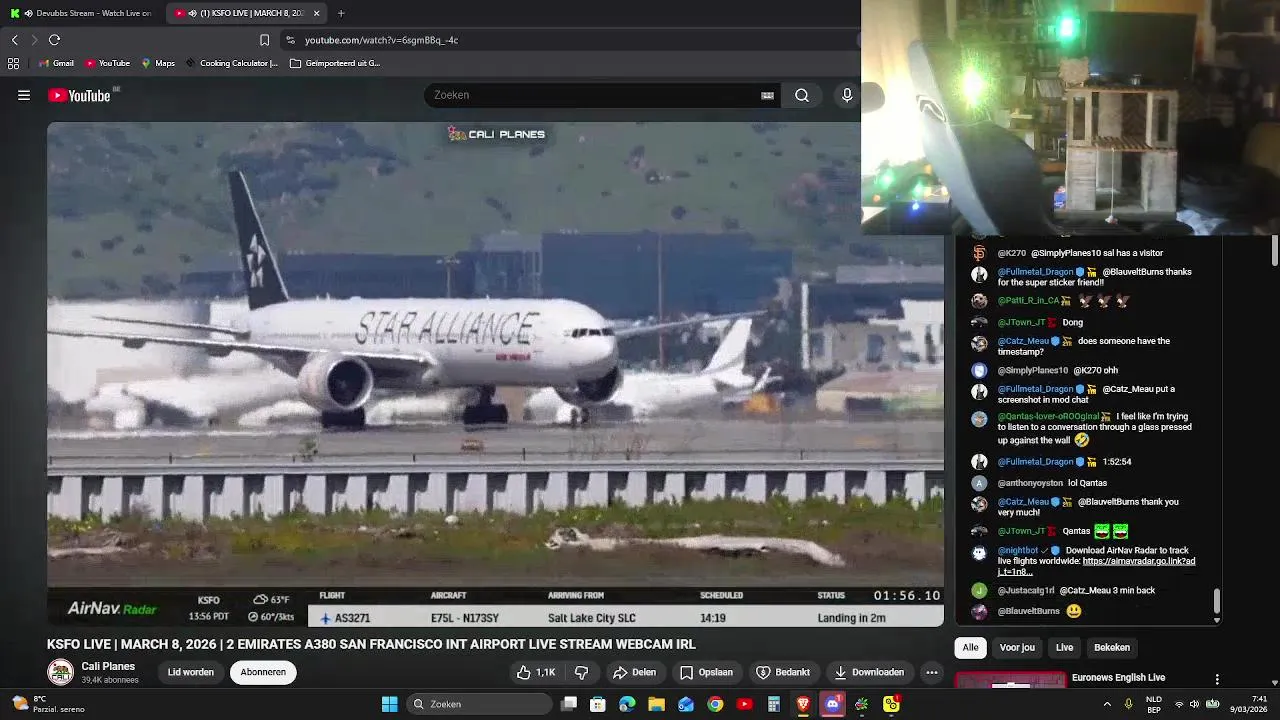Like the video (1,1K)
Screen dimensions: 1280x720
536,672
